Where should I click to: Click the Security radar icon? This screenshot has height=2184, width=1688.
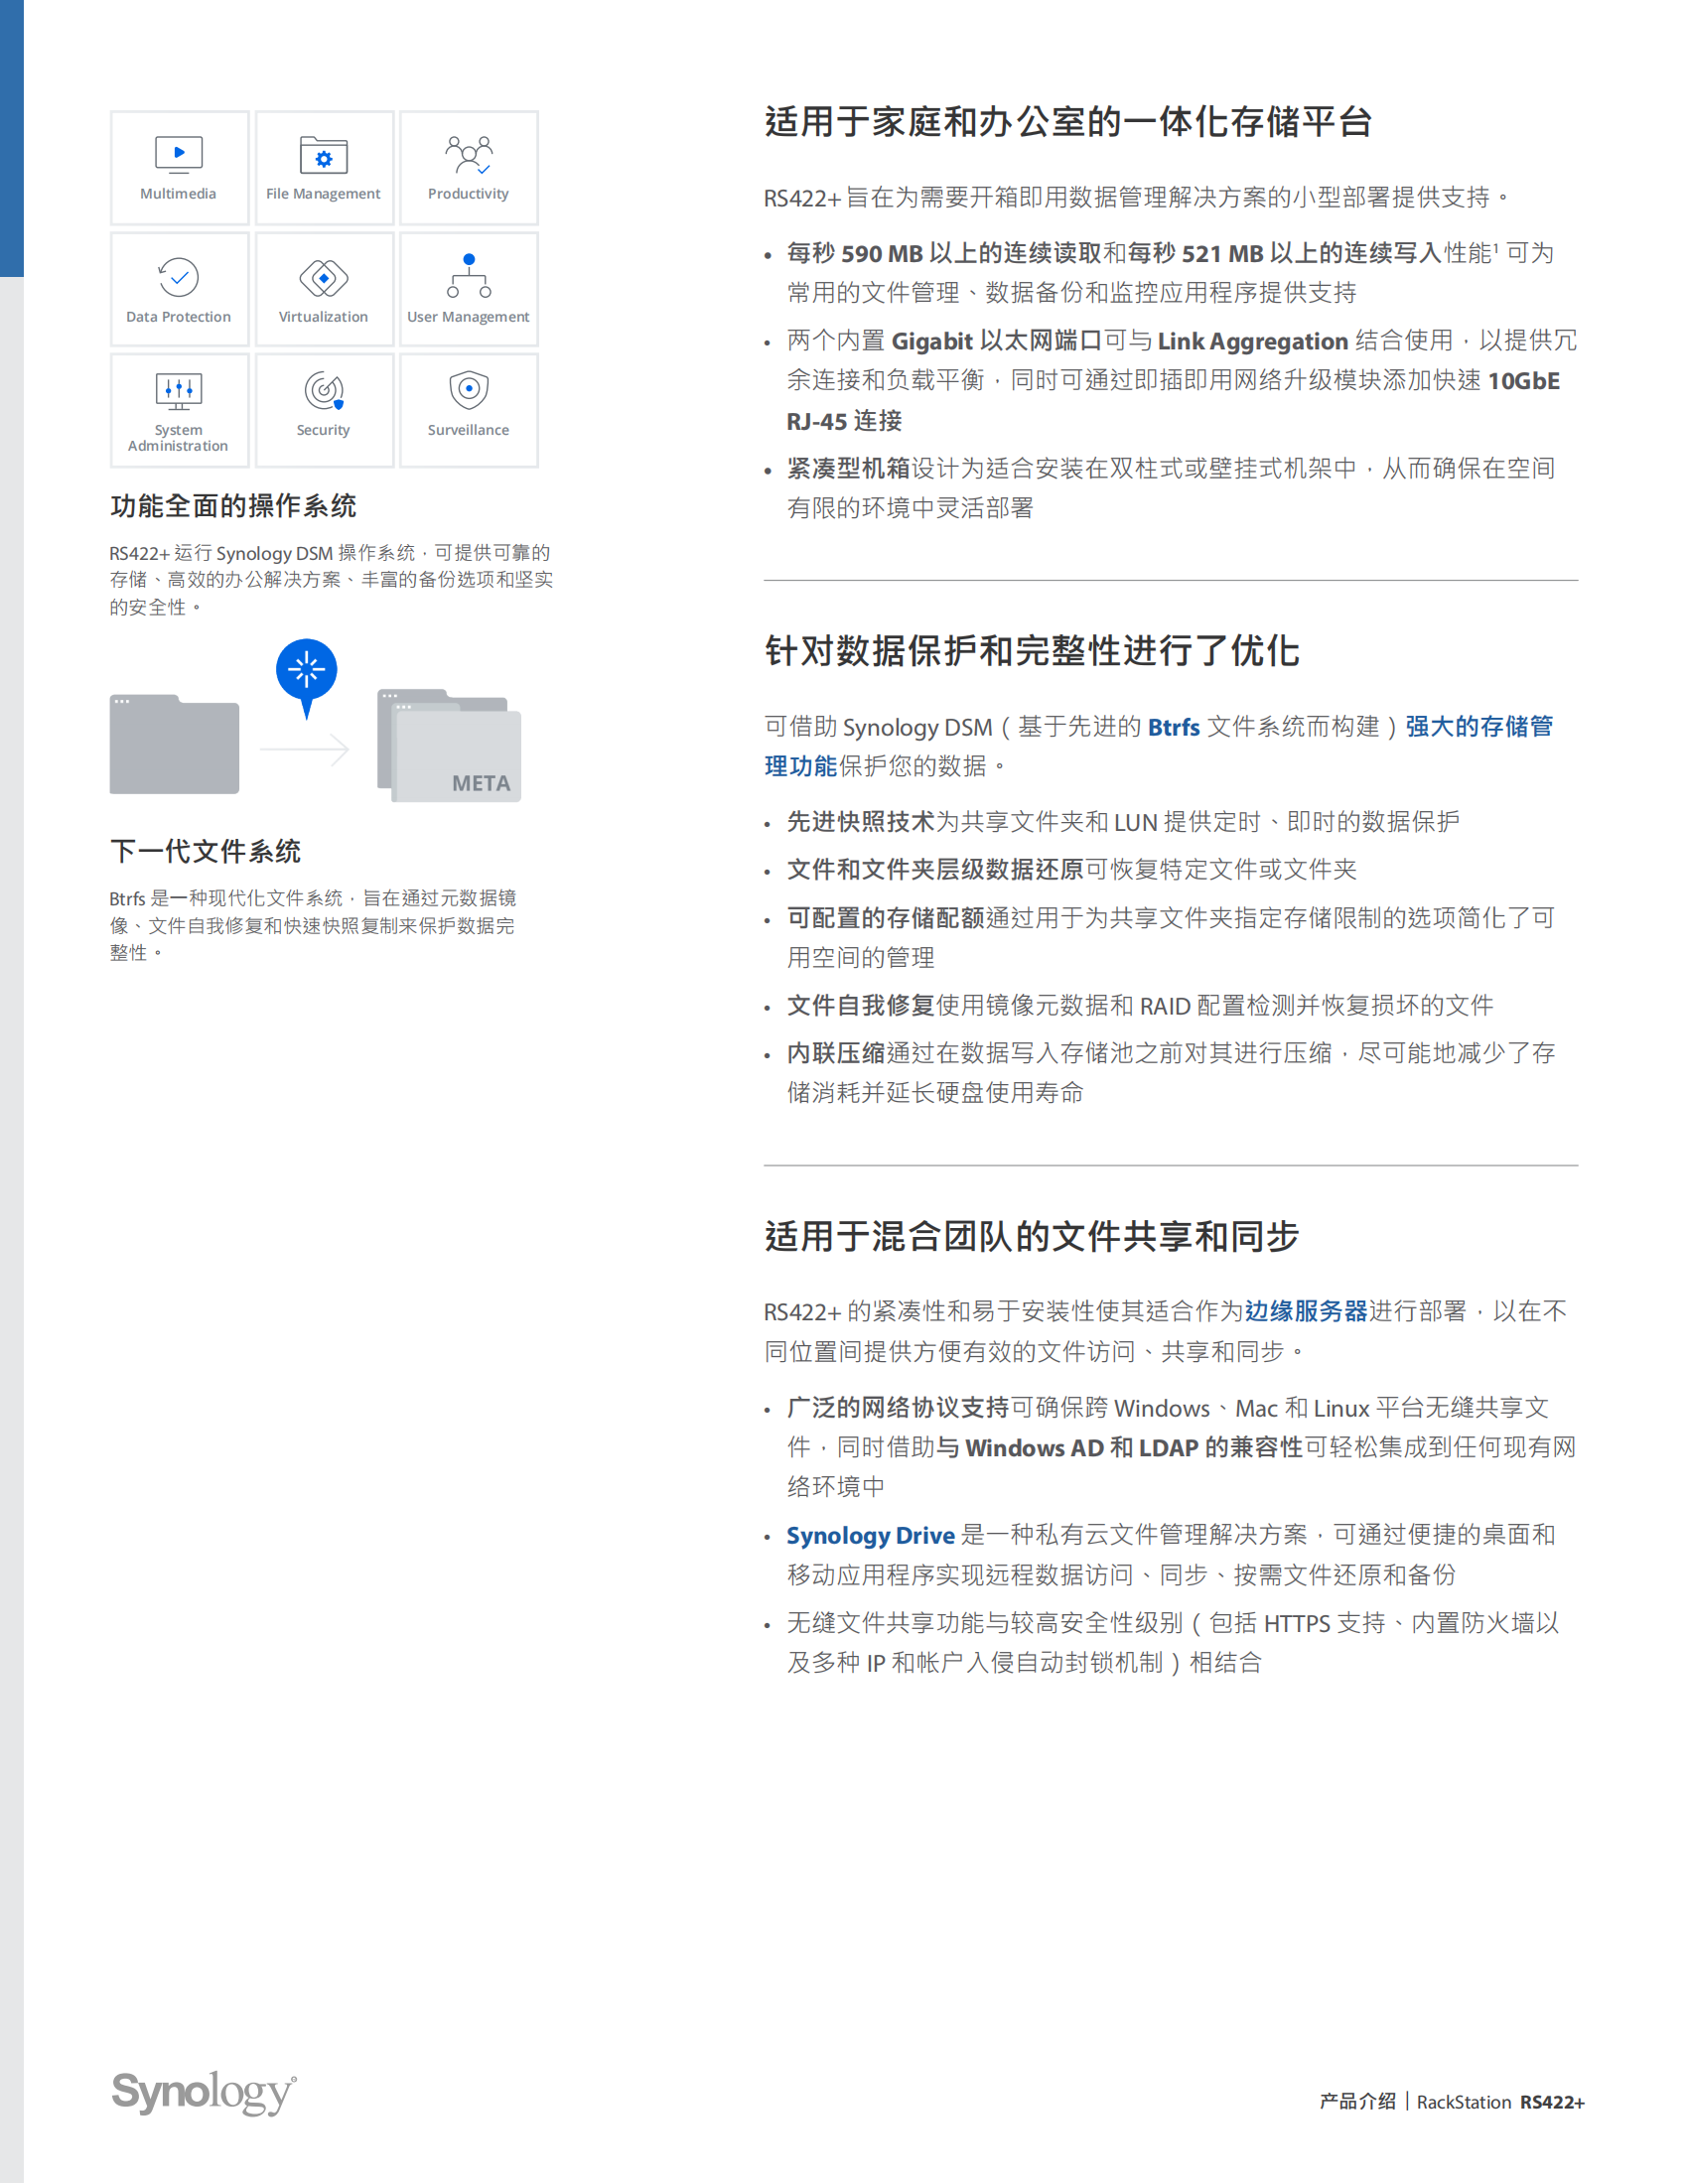[x=324, y=390]
